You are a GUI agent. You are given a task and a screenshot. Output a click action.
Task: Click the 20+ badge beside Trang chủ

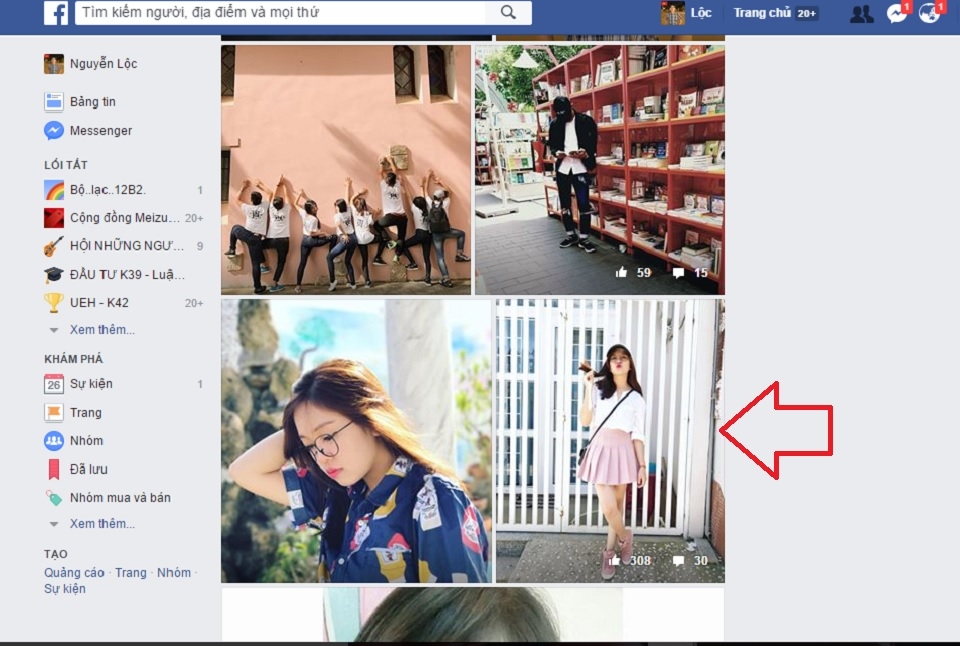pyautogui.click(x=806, y=13)
